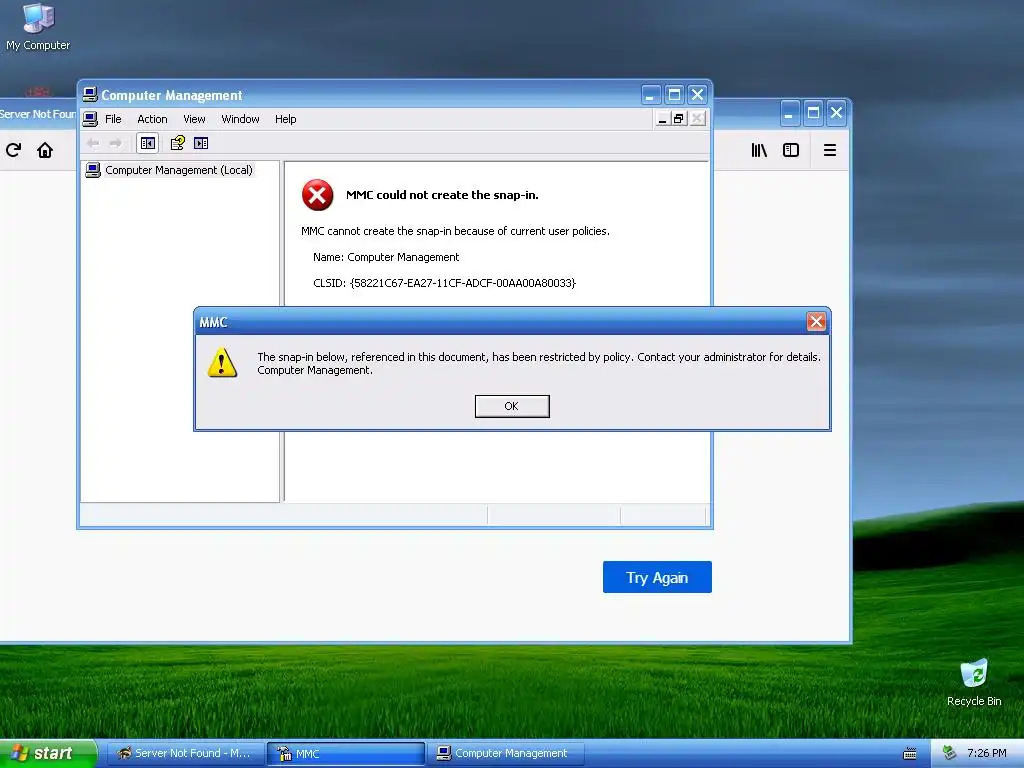
Task: Click the red error X icon
Action: pyautogui.click(x=317, y=195)
